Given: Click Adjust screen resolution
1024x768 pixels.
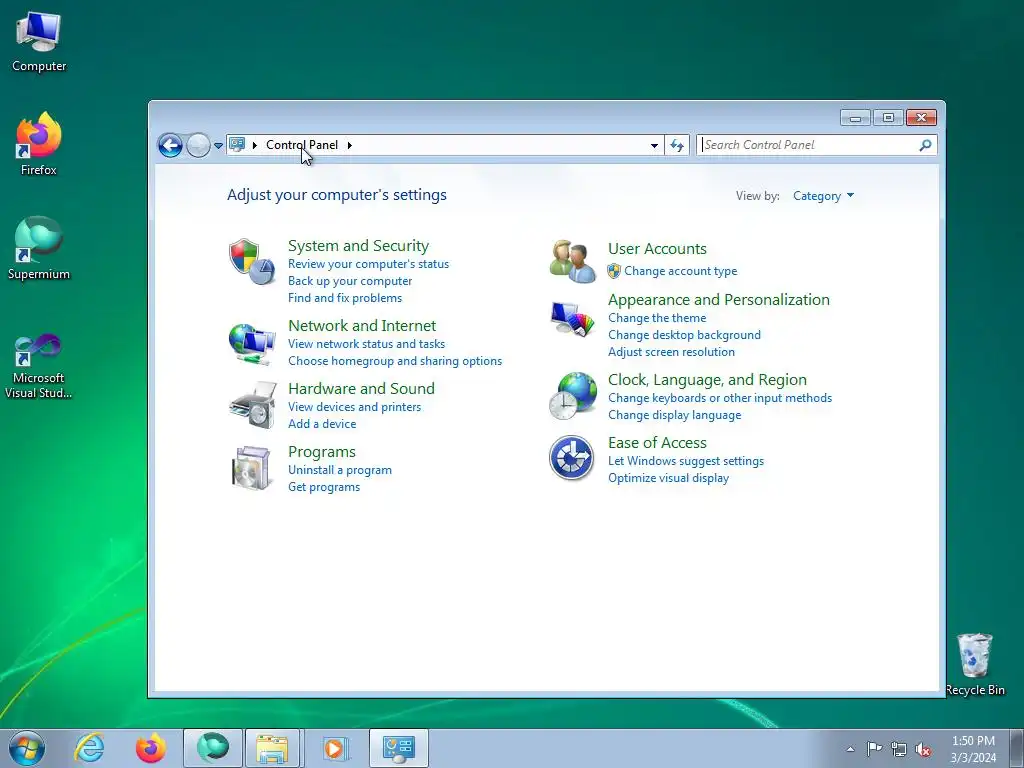Looking at the screenshot, I should [x=671, y=352].
